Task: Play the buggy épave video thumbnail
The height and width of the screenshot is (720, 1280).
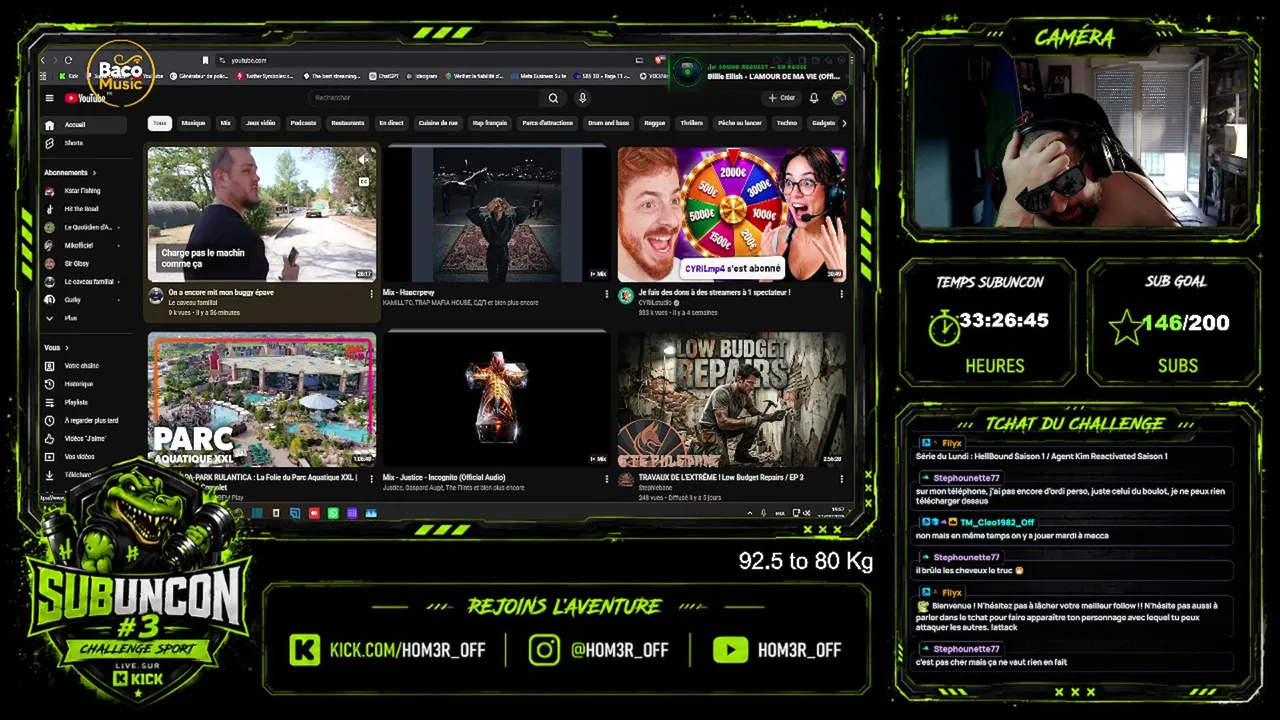Action: [x=262, y=214]
